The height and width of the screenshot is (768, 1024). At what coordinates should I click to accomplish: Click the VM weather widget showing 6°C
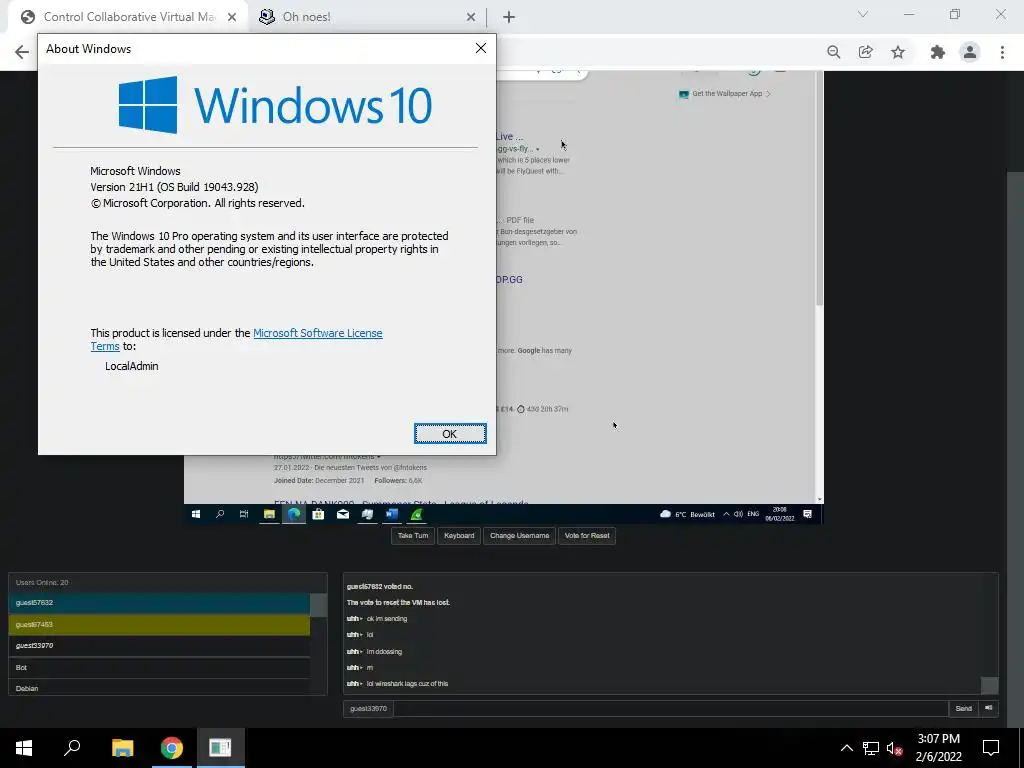click(688, 515)
